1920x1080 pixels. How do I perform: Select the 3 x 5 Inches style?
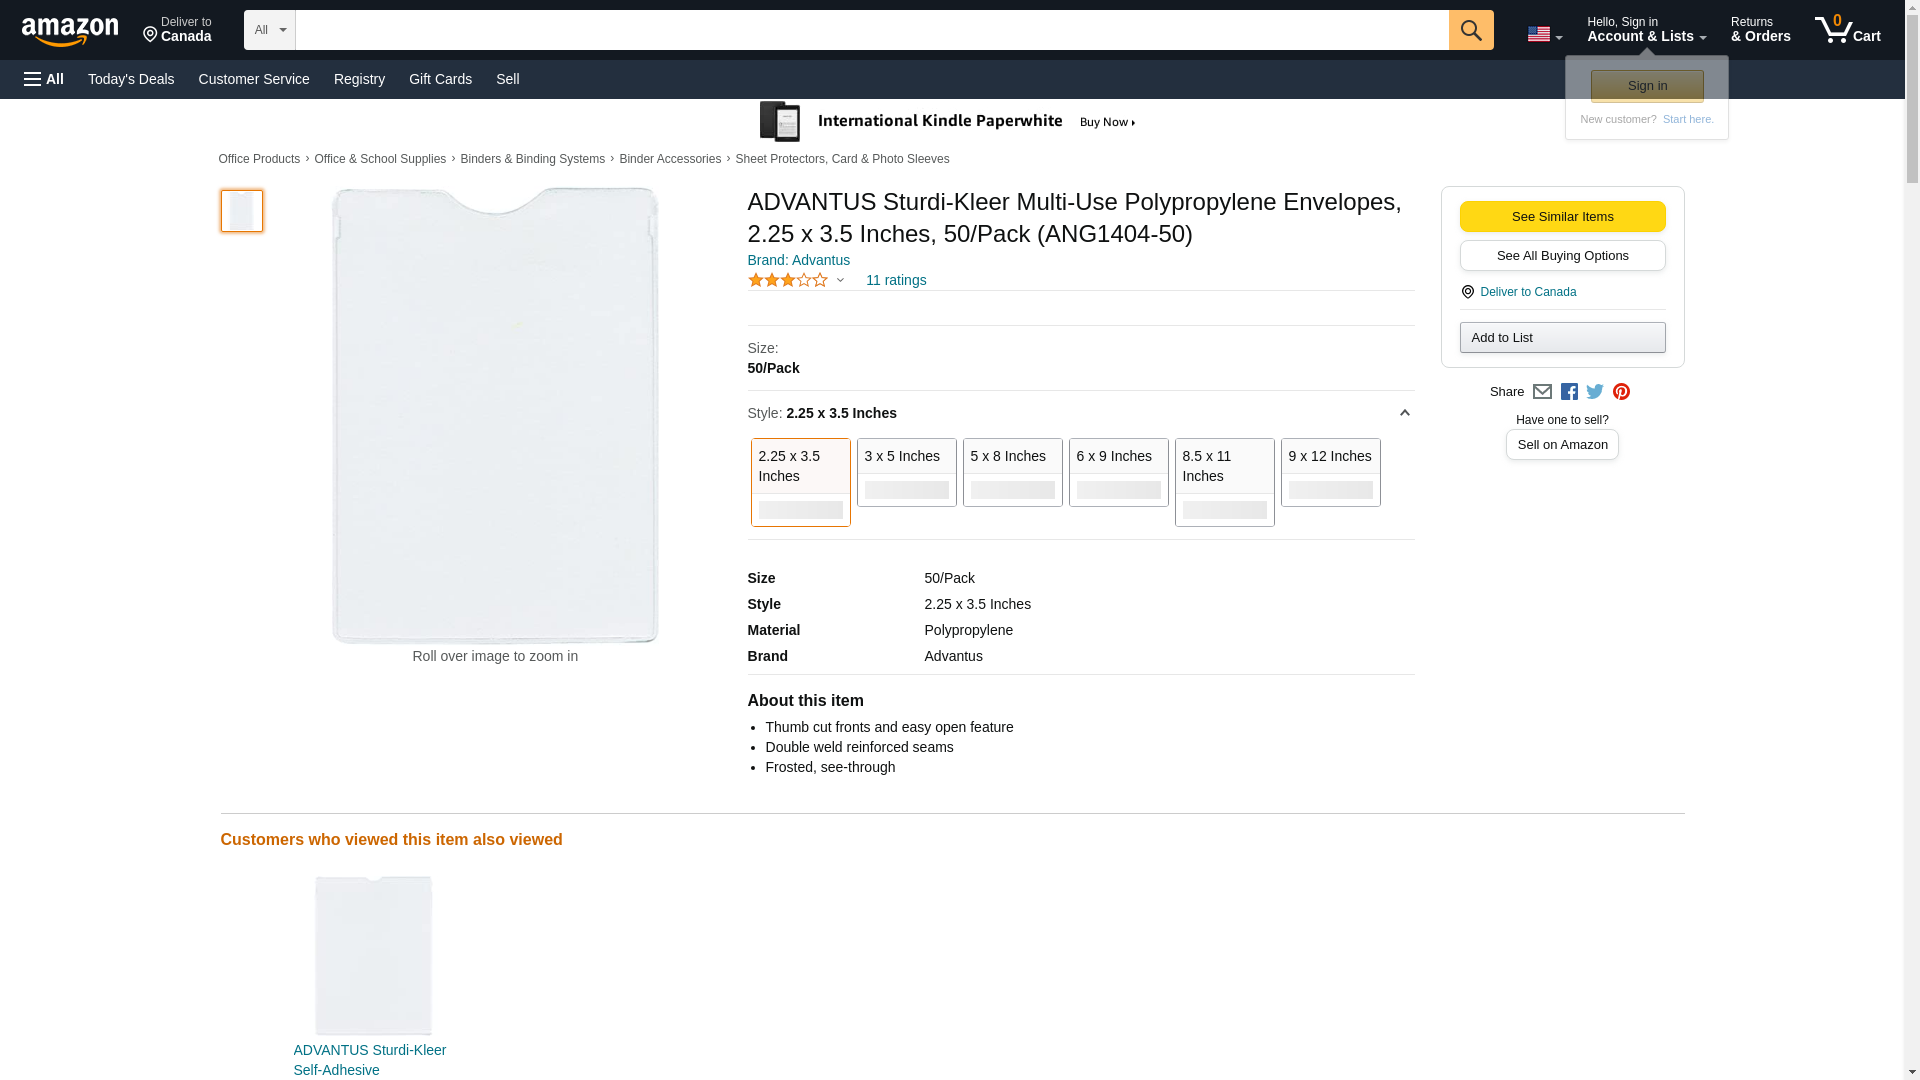(x=906, y=472)
